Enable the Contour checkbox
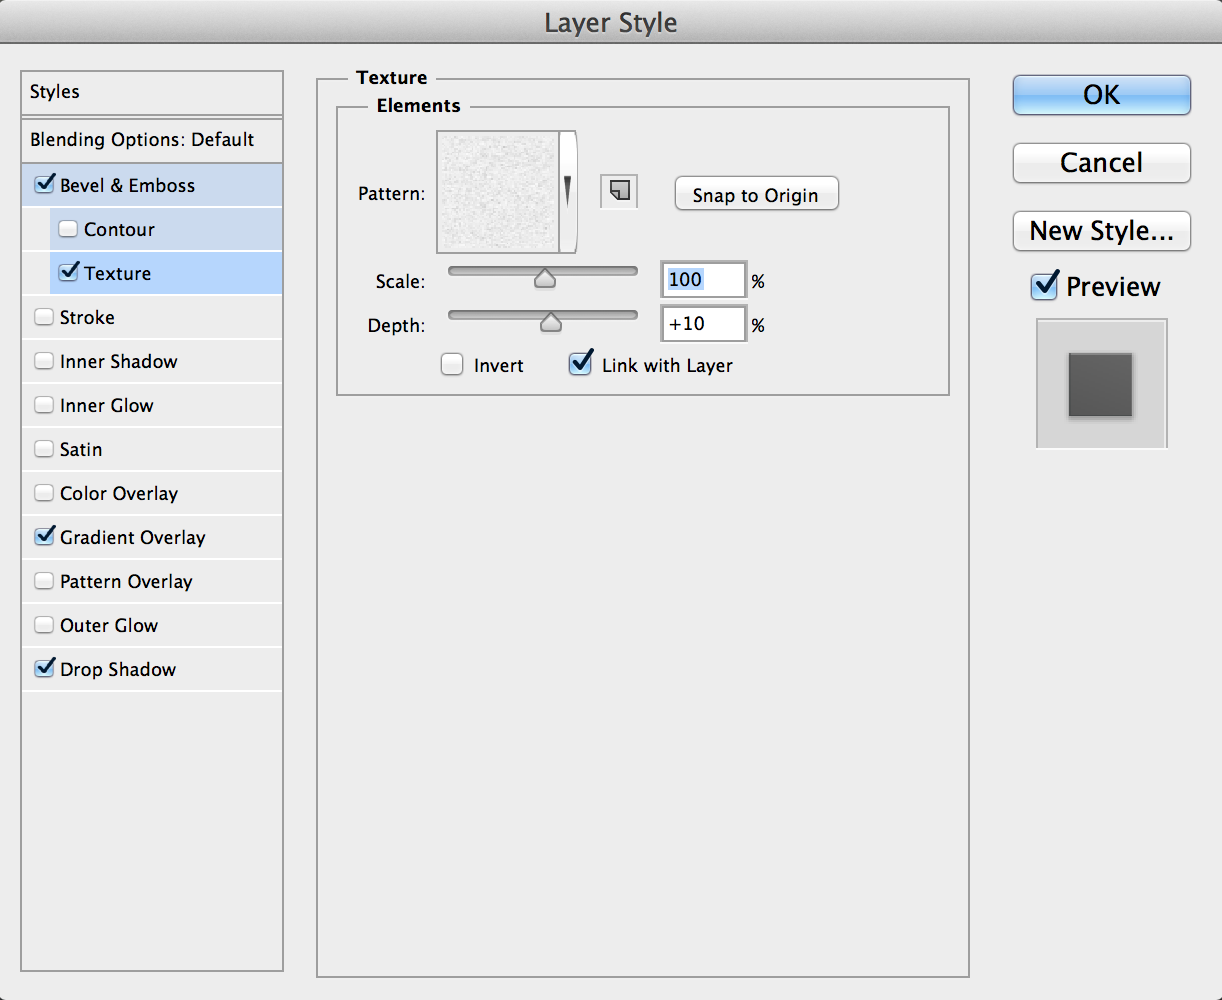Viewport: 1222px width, 1000px height. 68,229
